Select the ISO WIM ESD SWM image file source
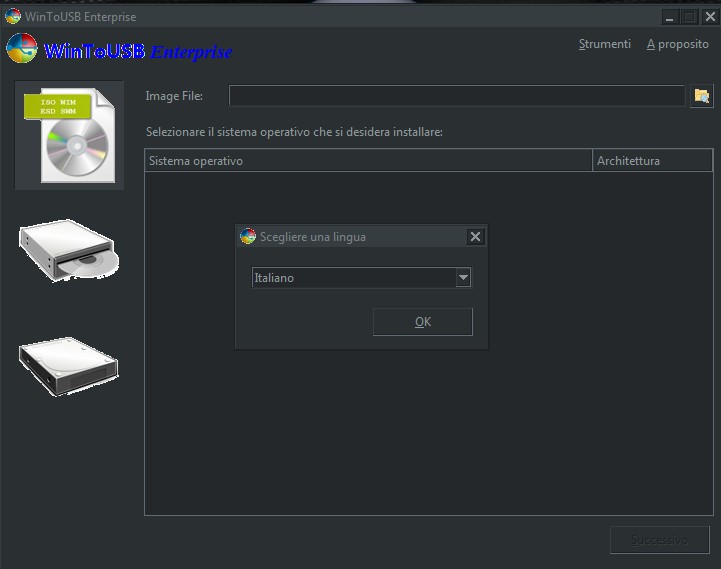The image size is (721, 569). (69, 135)
